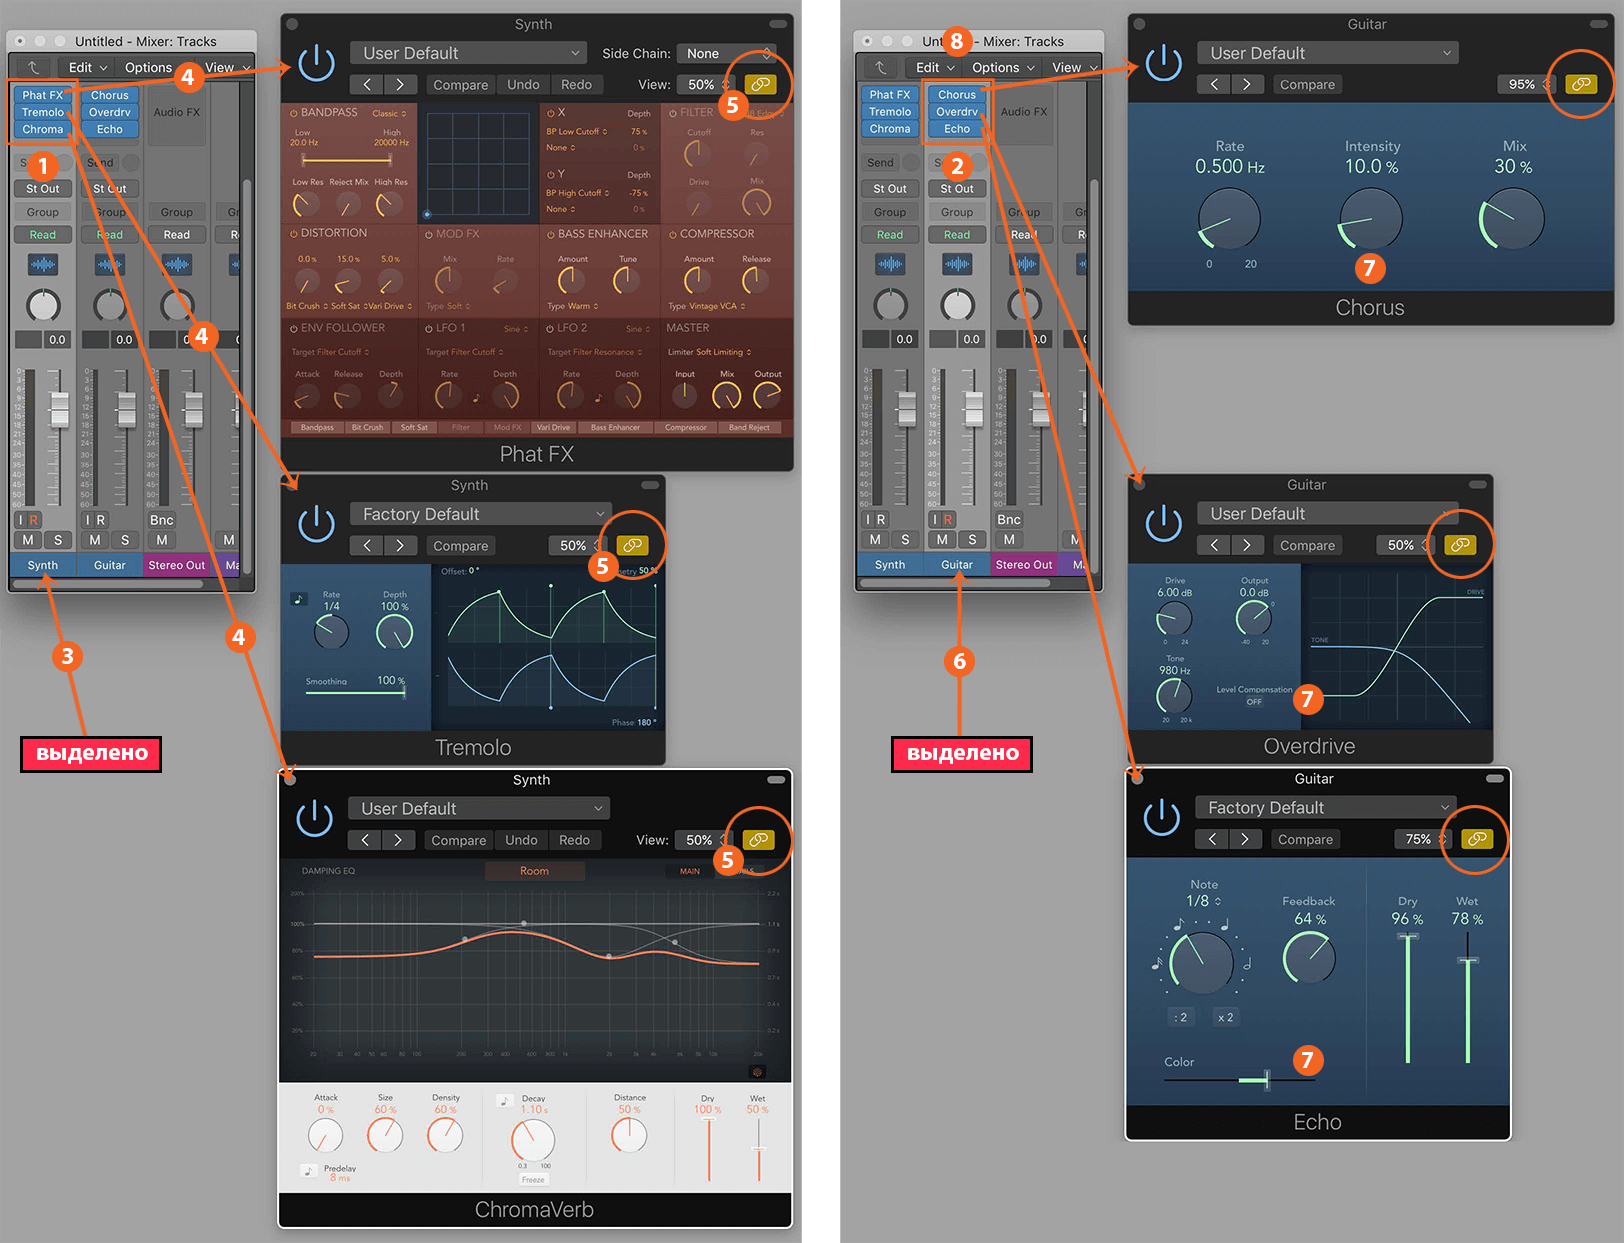1624x1243 pixels.
Task: Click Synth channel waveform icon in left mixer
Action: pos(43,265)
